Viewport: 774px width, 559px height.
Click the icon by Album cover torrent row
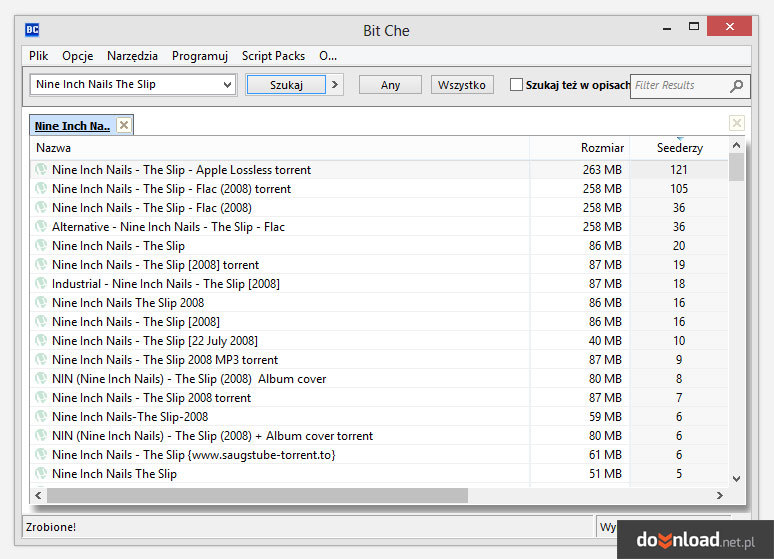(41, 436)
